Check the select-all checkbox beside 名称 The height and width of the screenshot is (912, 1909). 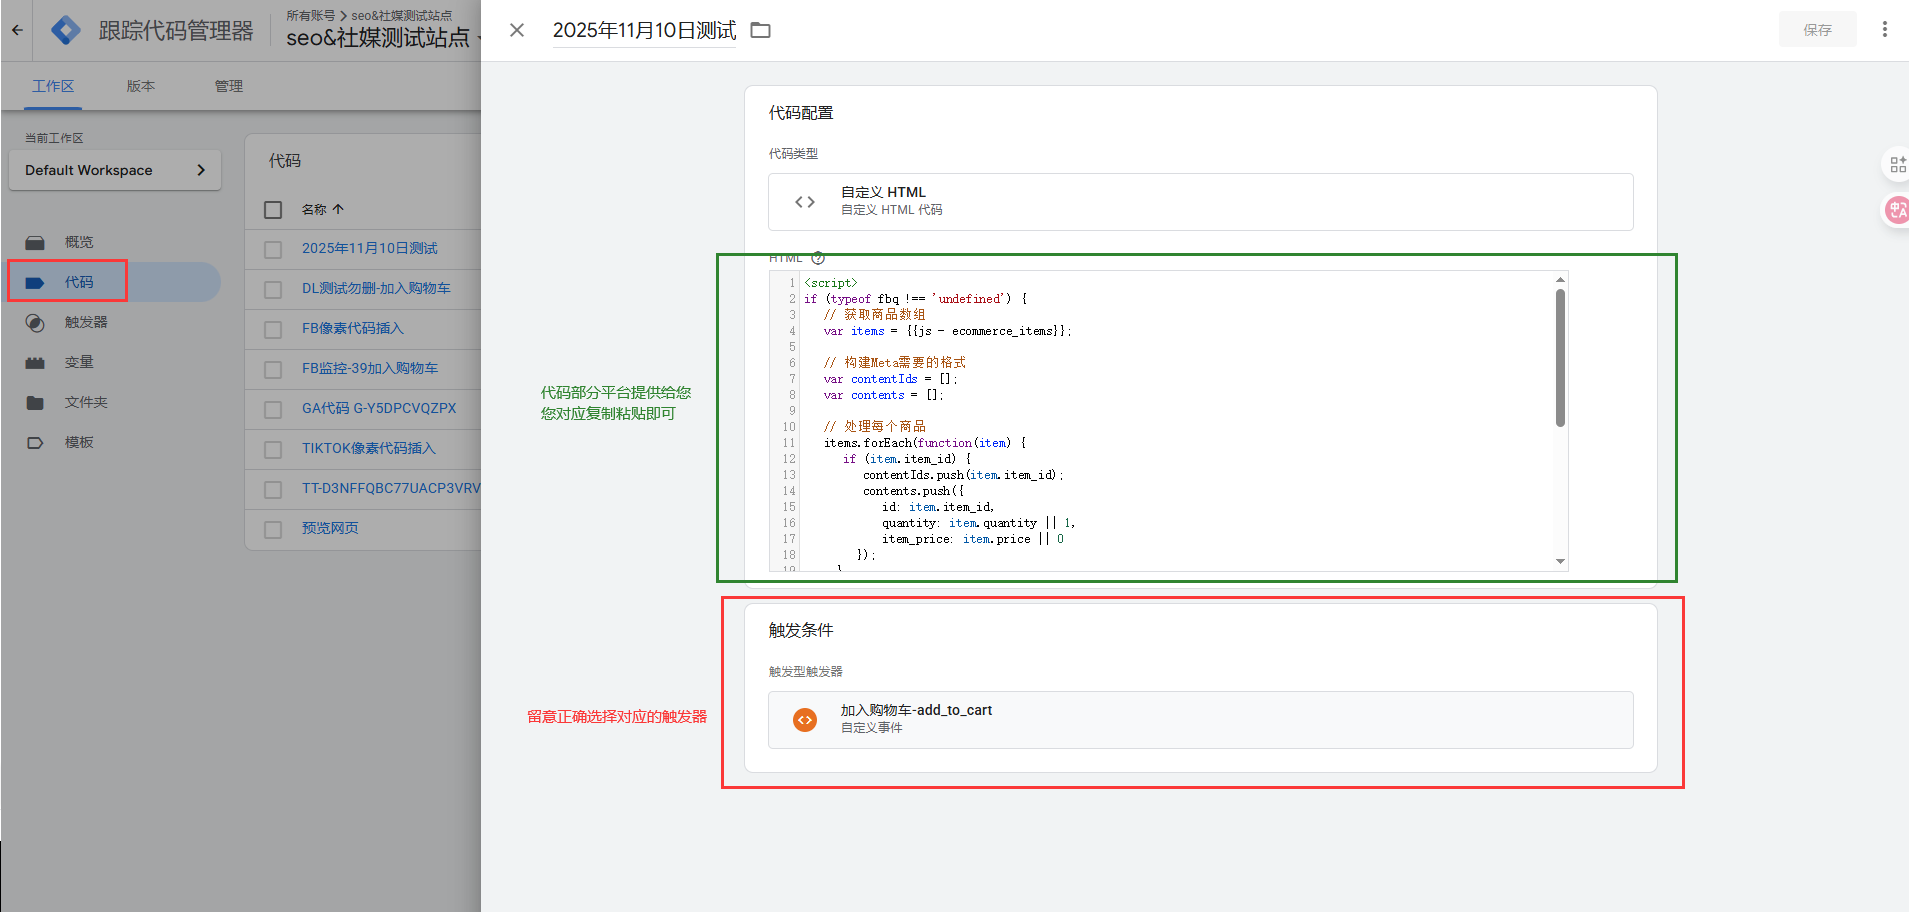[x=273, y=210]
